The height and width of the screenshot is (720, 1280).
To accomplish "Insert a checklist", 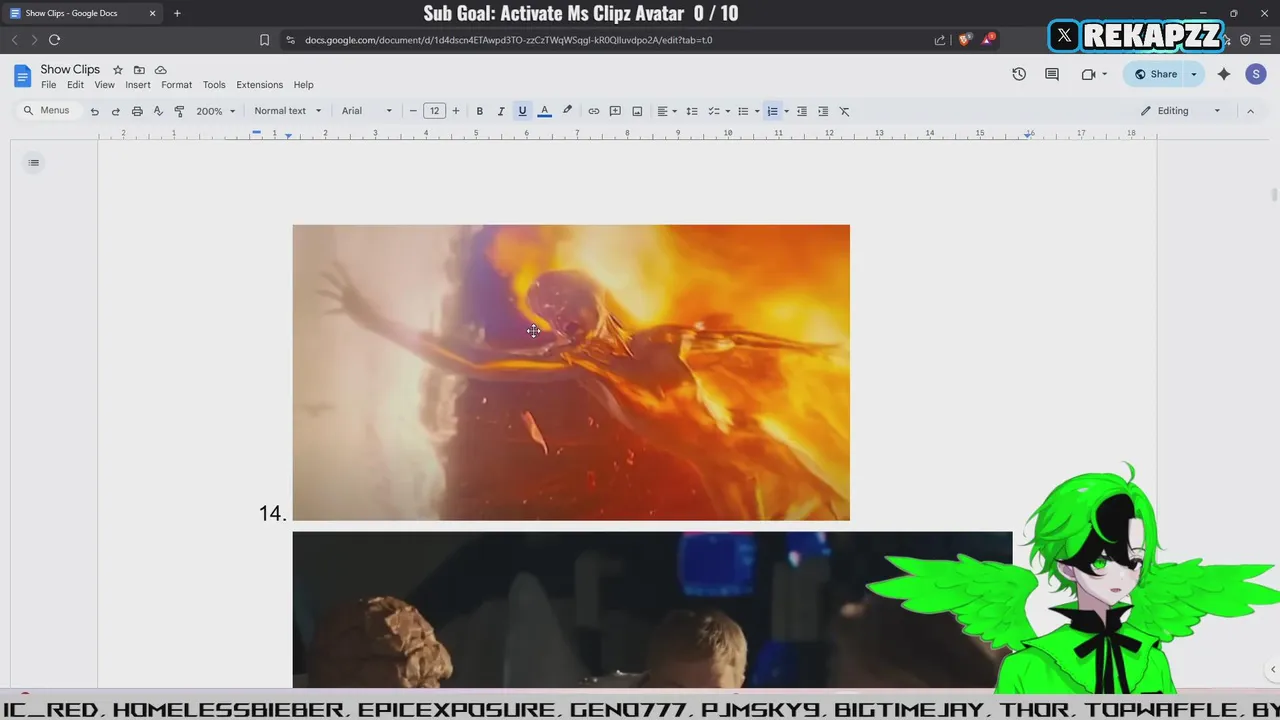I will coord(714,111).
